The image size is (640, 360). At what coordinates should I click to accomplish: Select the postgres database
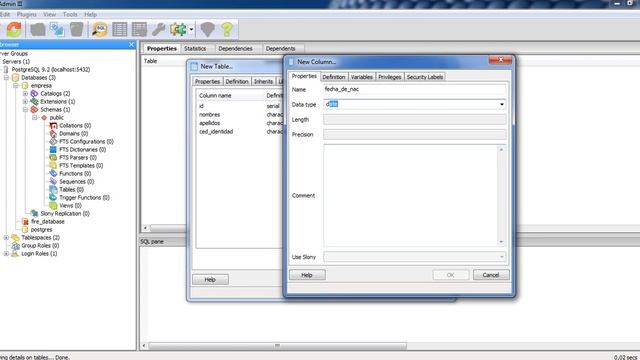pos(42,229)
